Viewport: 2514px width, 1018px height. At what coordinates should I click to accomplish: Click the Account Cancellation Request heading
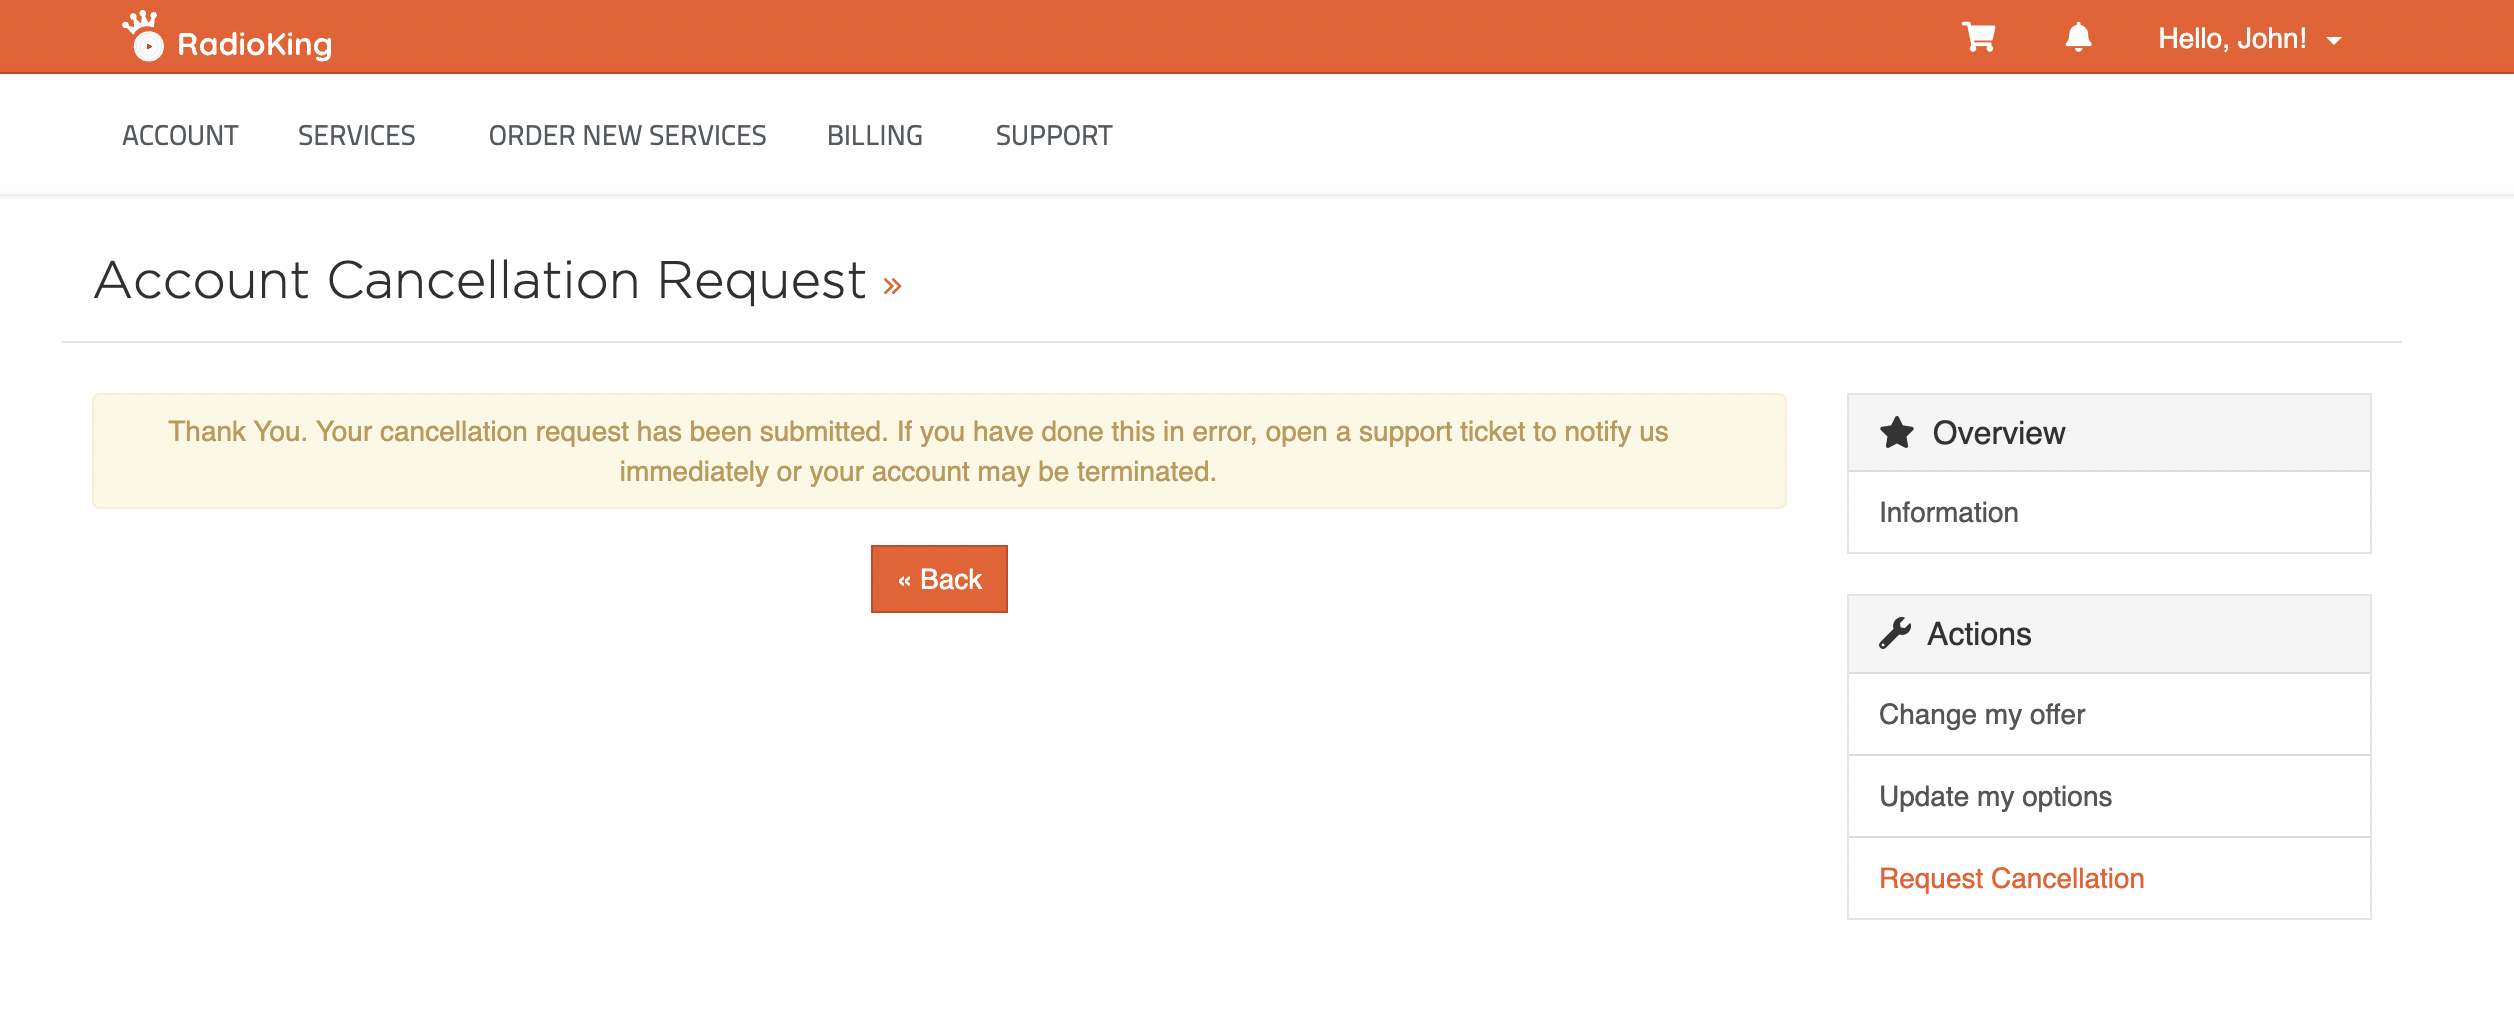(x=480, y=280)
